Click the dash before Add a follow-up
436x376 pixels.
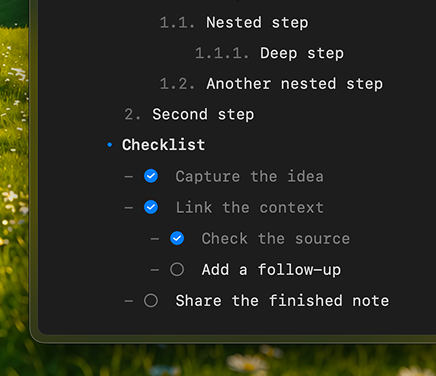click(x=155, y=270)
